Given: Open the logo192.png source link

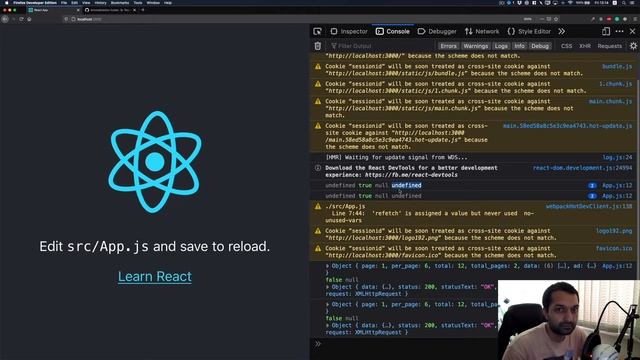Looking at the screenshot, I should coord(614,231).
